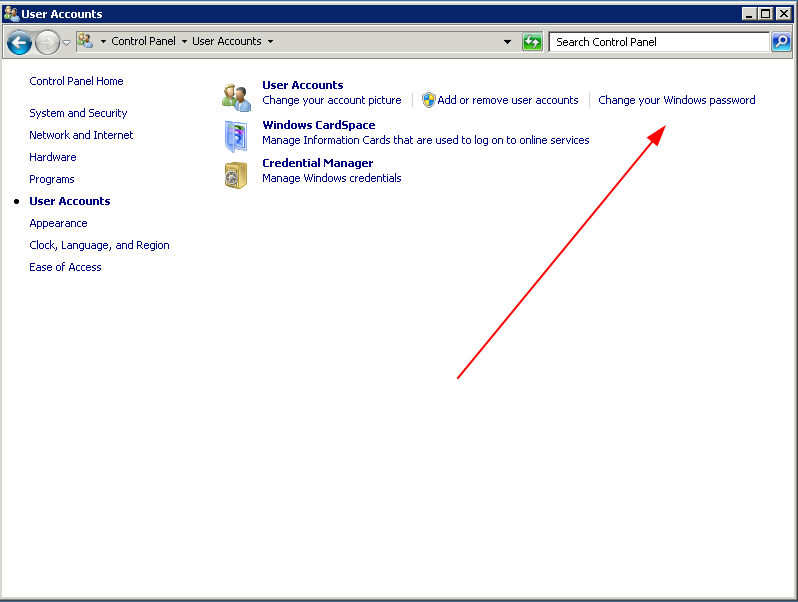Click Add or remove user accounts

point(508,100)
